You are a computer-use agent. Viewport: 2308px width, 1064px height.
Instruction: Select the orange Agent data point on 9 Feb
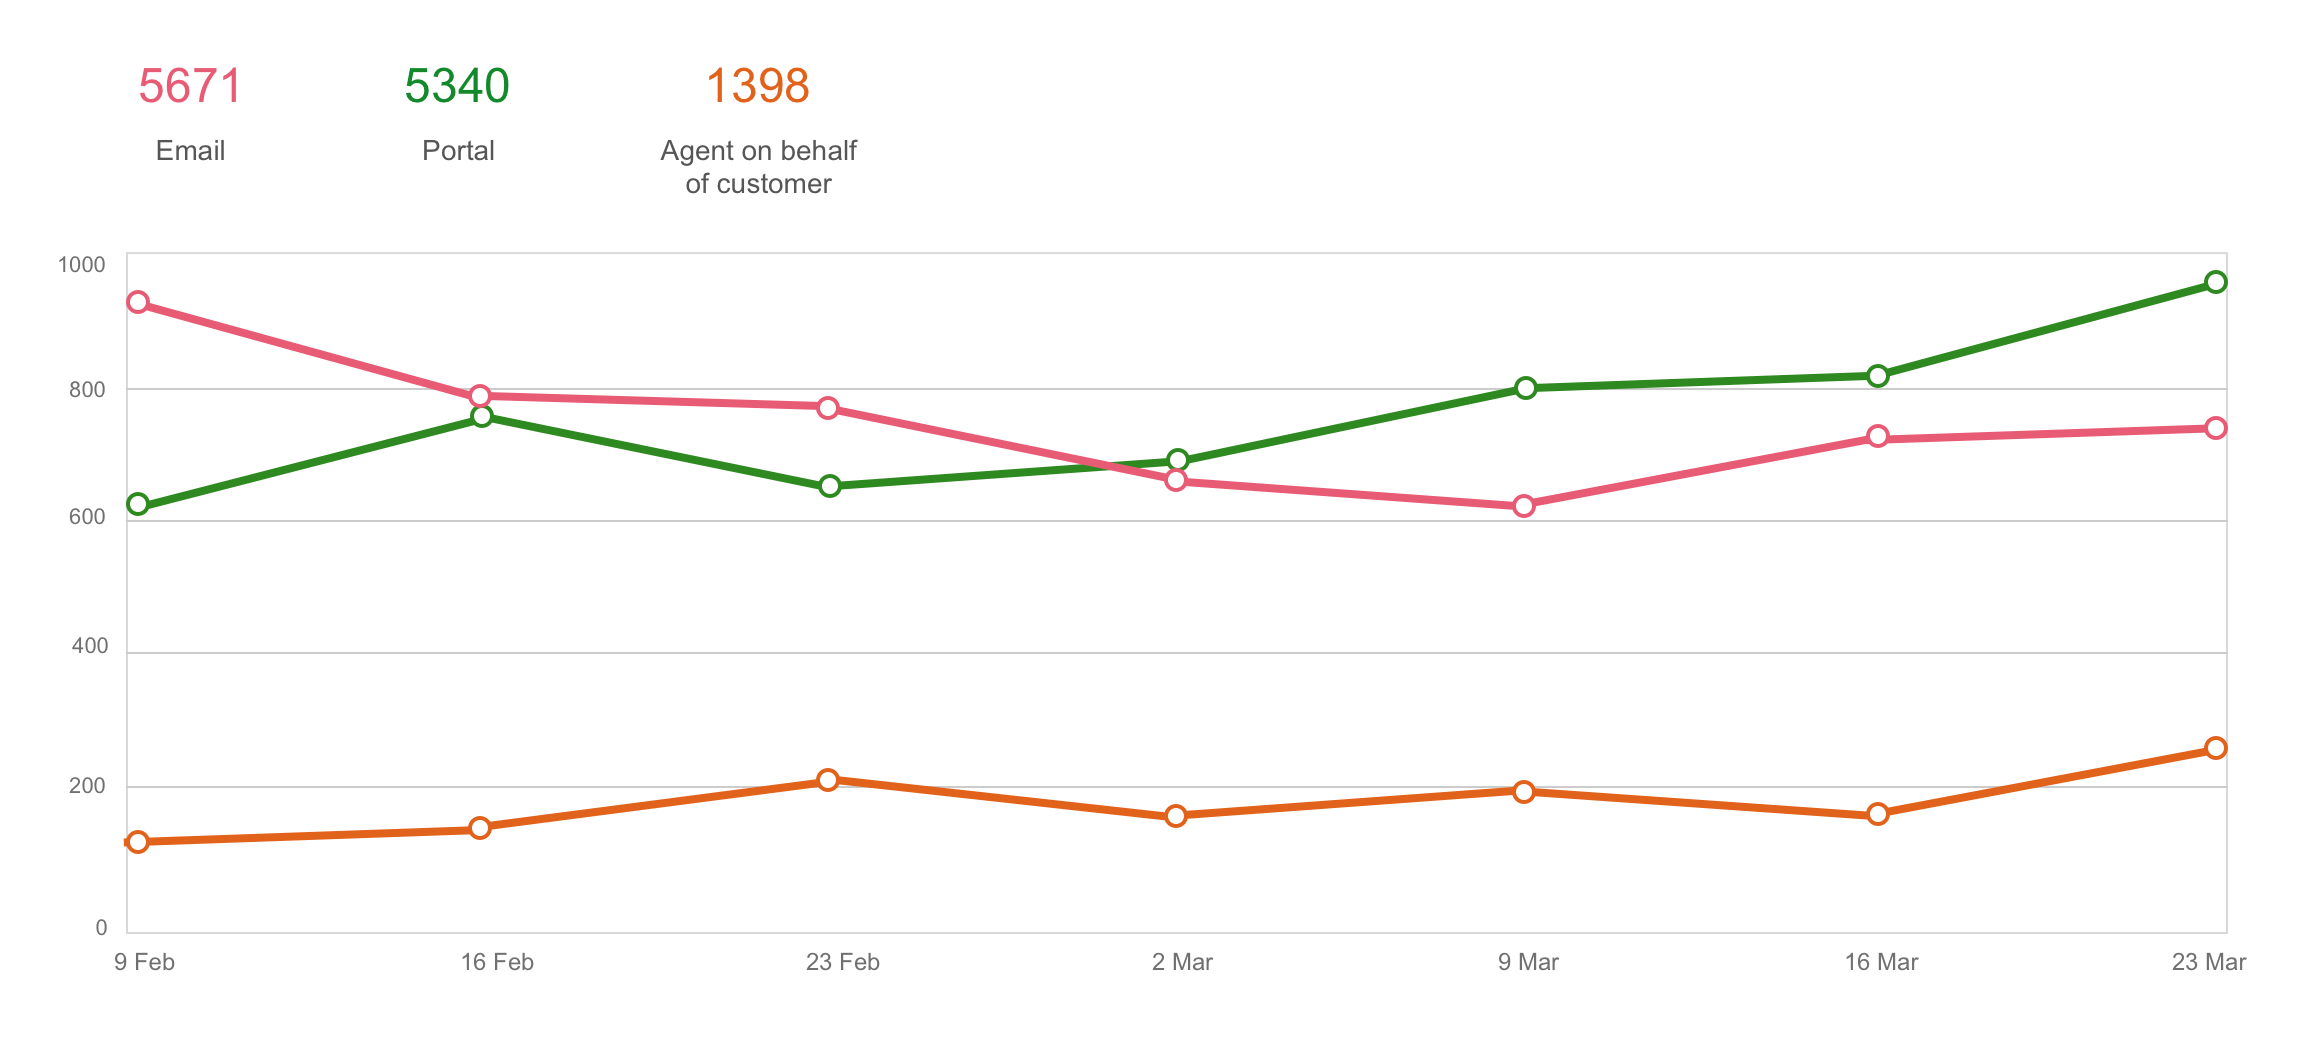tap(138, 842)
